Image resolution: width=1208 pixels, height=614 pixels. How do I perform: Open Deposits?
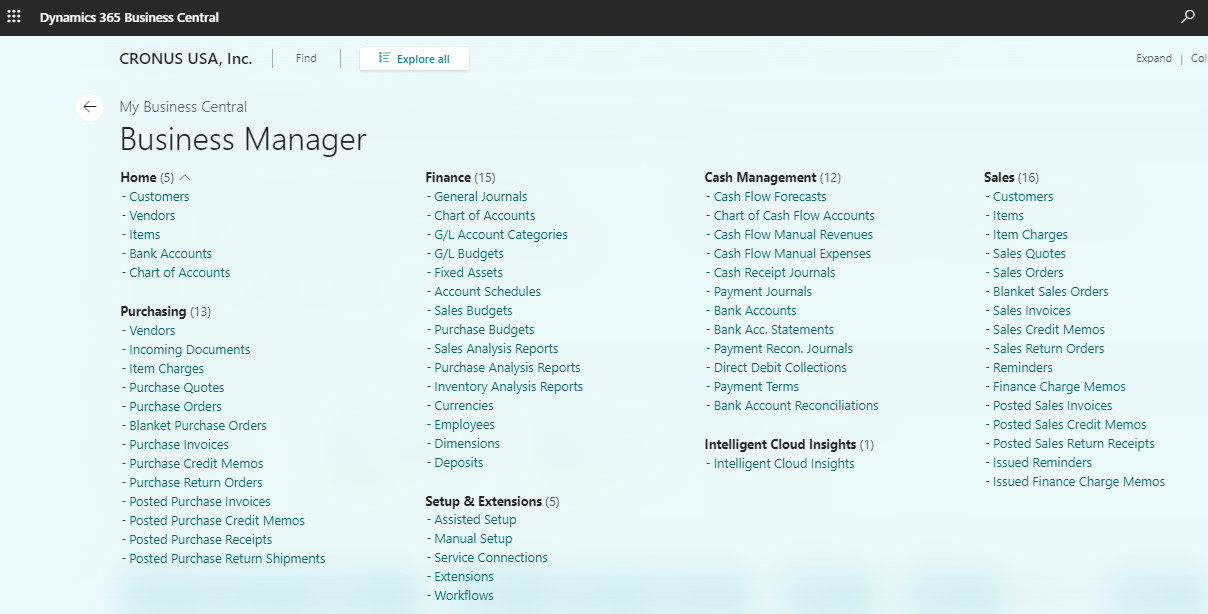(458, 463)
